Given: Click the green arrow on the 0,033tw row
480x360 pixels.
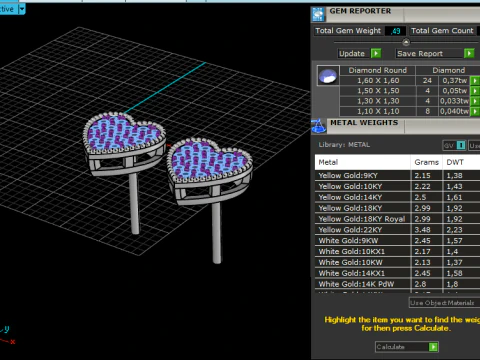Looking at the screenshot, I should 475,101.
